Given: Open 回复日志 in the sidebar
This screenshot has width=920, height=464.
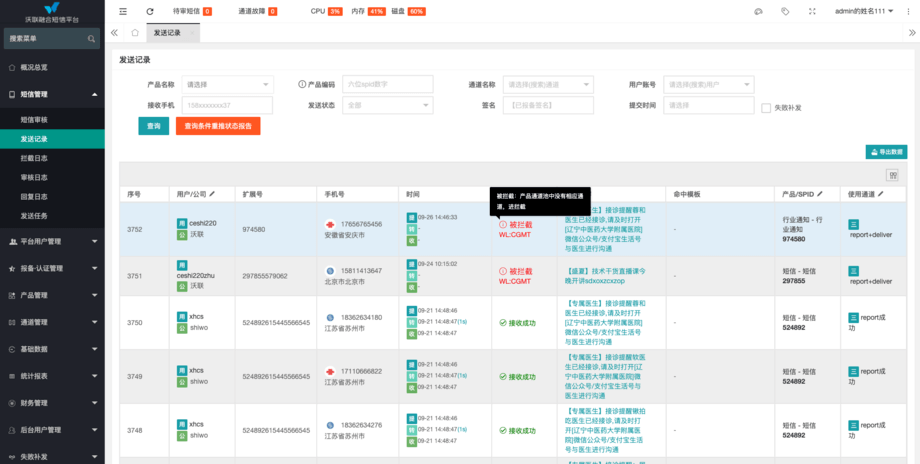Looking at the screenshot, I should [x=52, y=197].
